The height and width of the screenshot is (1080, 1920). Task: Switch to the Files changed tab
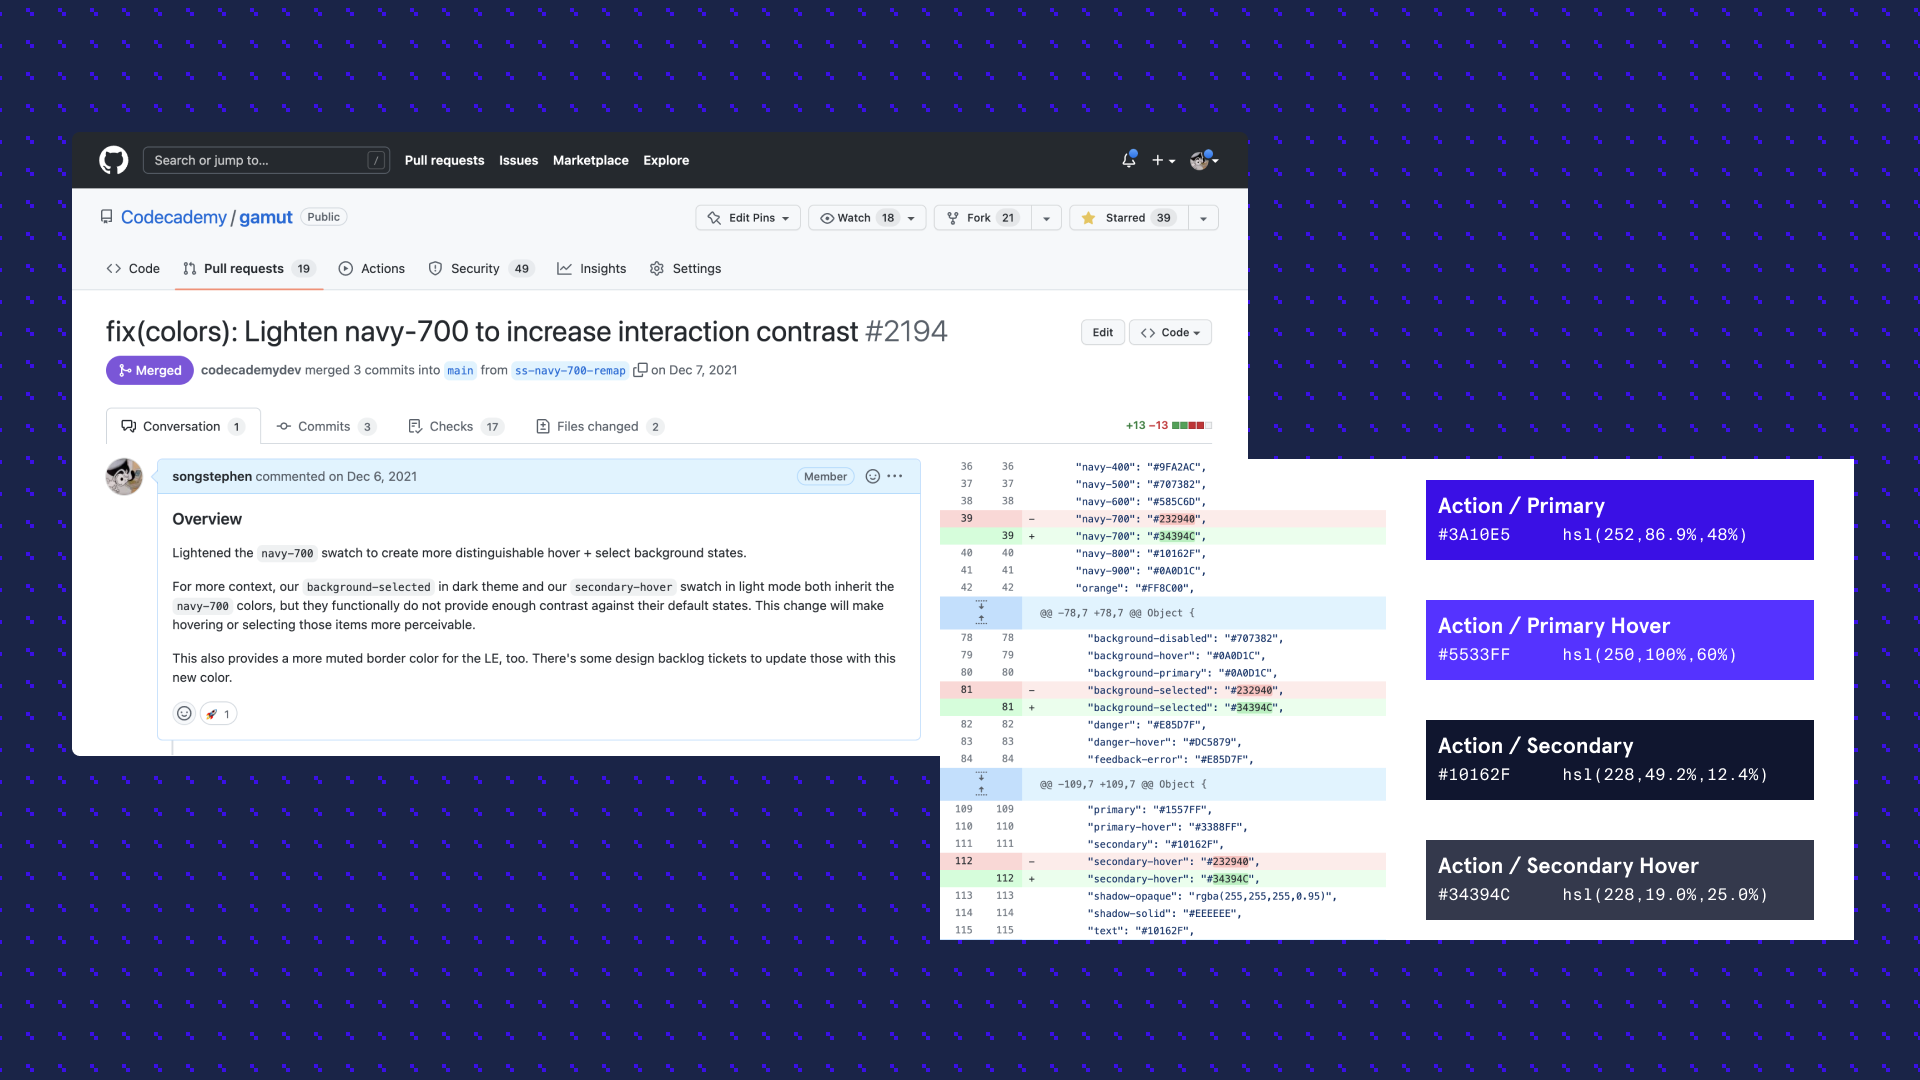[x=597, y=426]
